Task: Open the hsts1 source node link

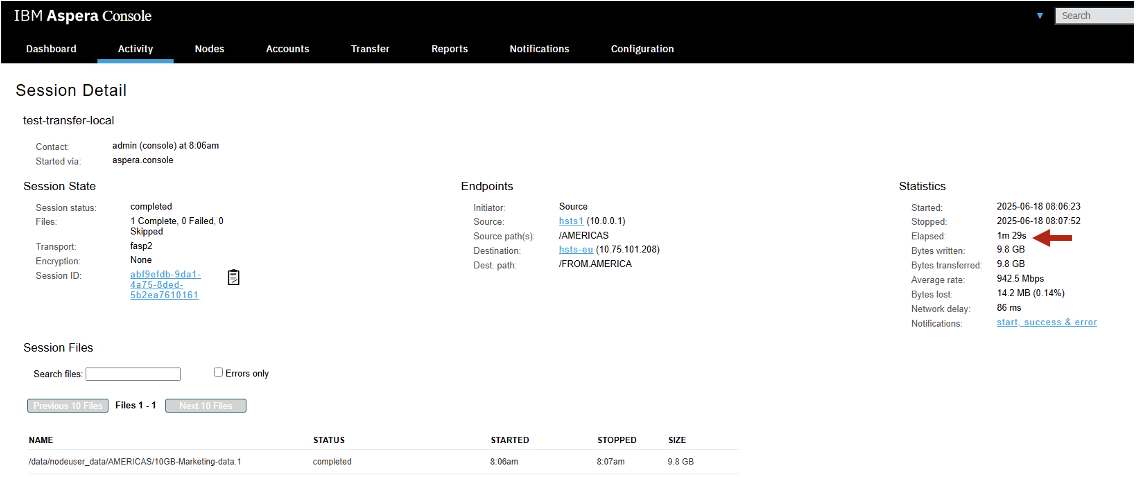Action: (x=572, y=221)
